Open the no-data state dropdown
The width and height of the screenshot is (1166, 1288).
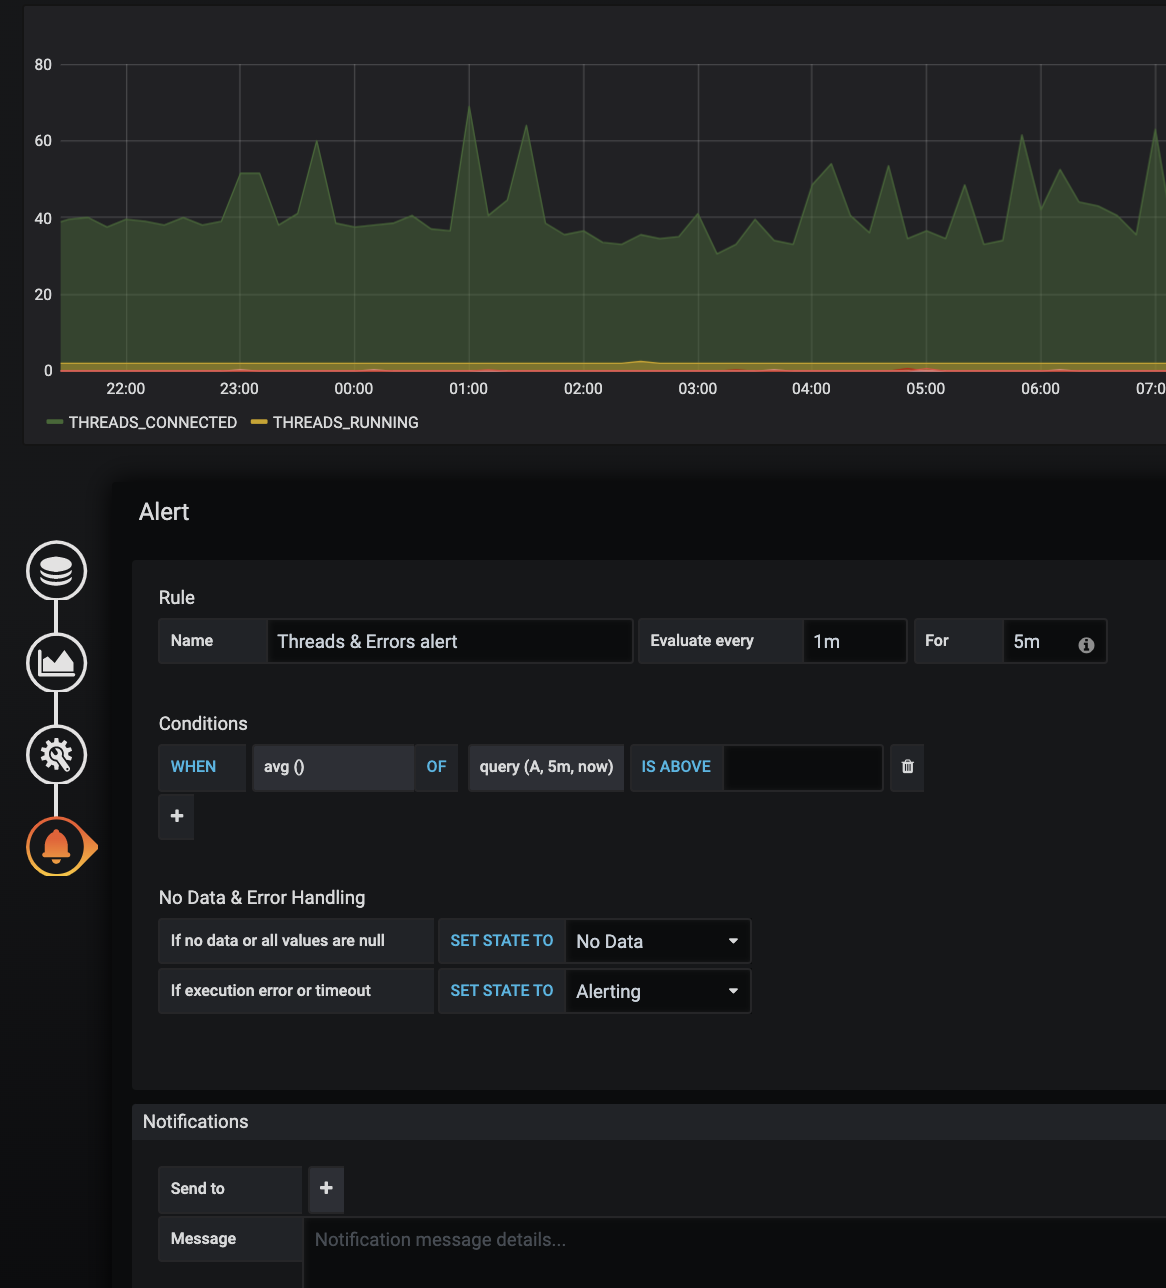pyautogui.click(x=658, y=941)
